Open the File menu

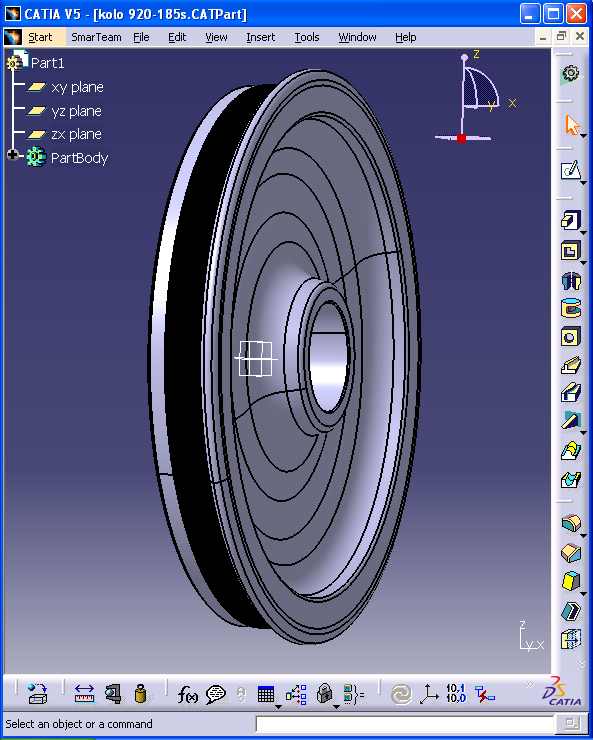coord(141,37)
